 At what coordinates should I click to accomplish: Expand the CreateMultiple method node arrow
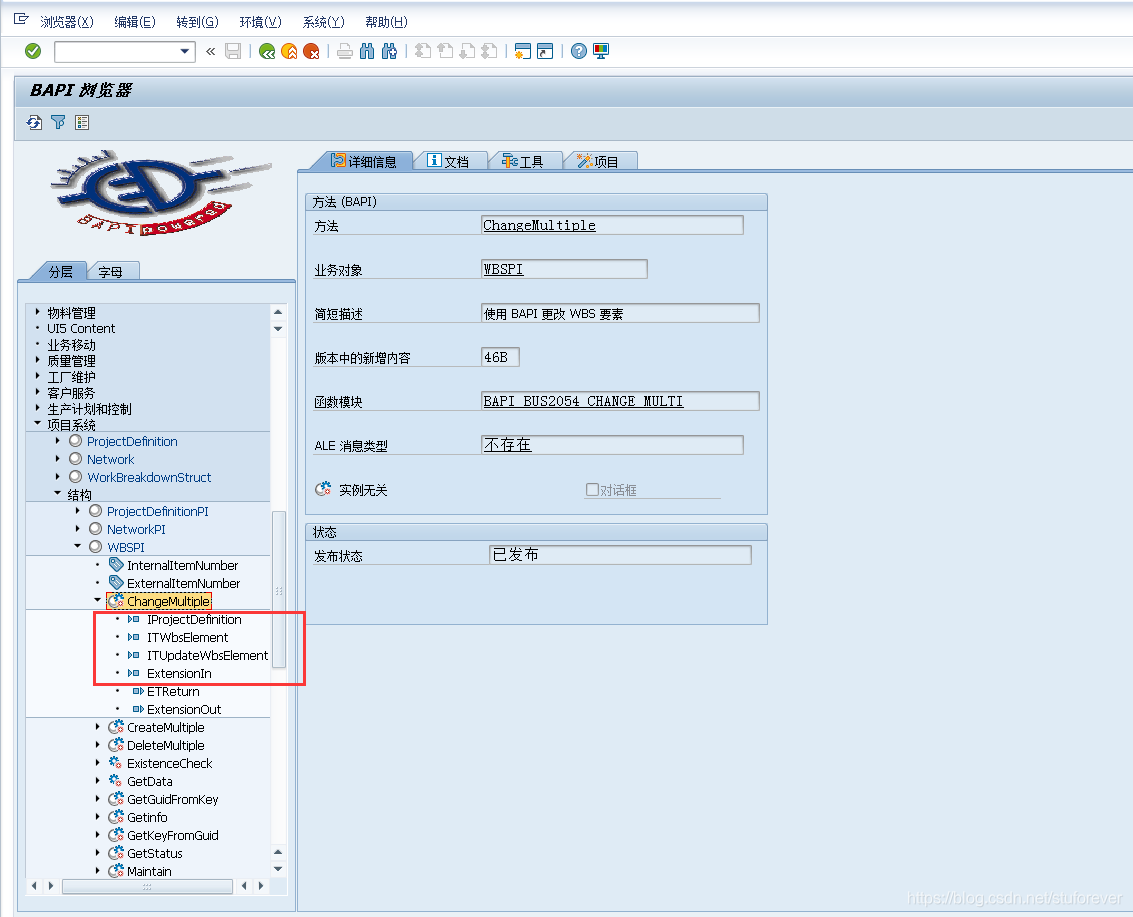[98, 726]
